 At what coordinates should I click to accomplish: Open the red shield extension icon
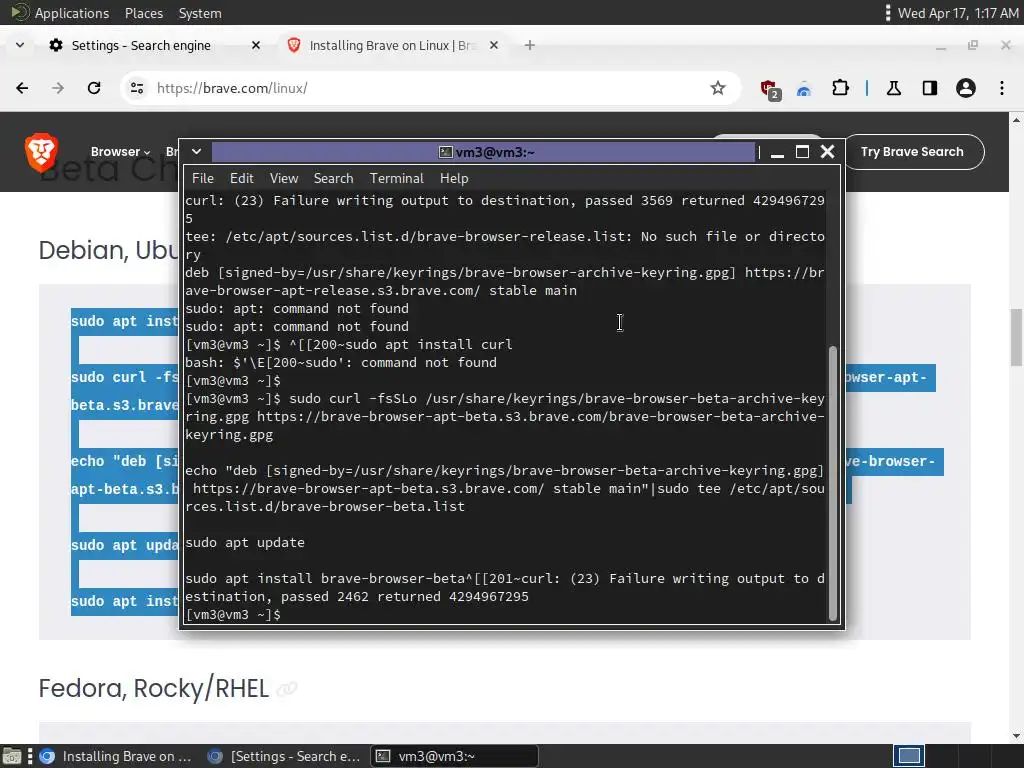point(769,89)
